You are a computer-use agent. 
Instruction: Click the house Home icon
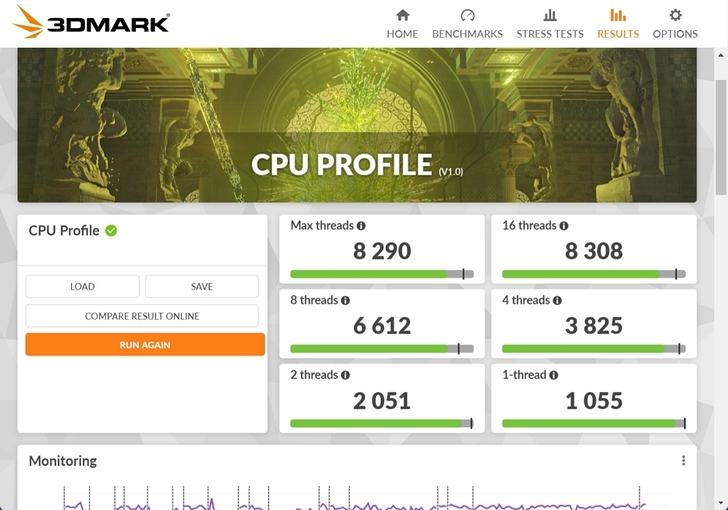[403, 15]
